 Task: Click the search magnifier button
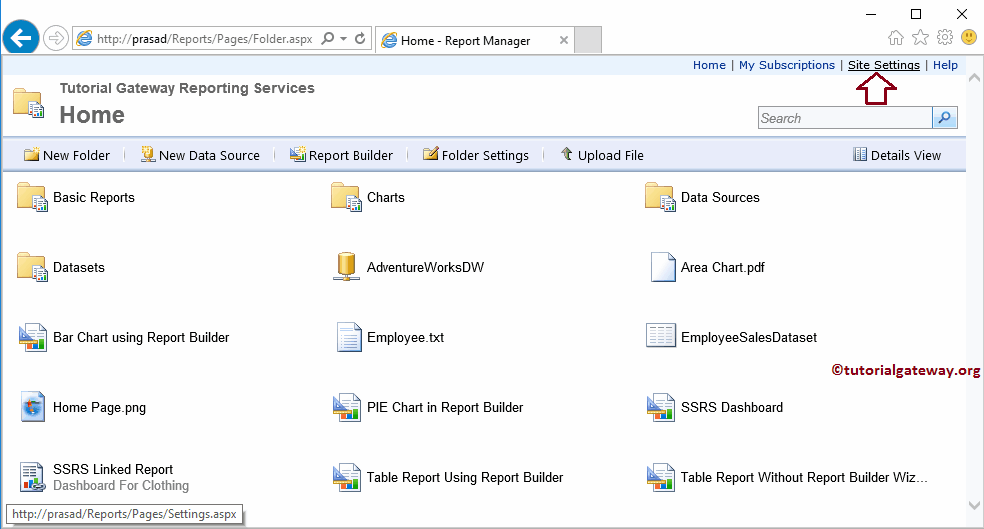pyautogui.click(x=945, y=118)
